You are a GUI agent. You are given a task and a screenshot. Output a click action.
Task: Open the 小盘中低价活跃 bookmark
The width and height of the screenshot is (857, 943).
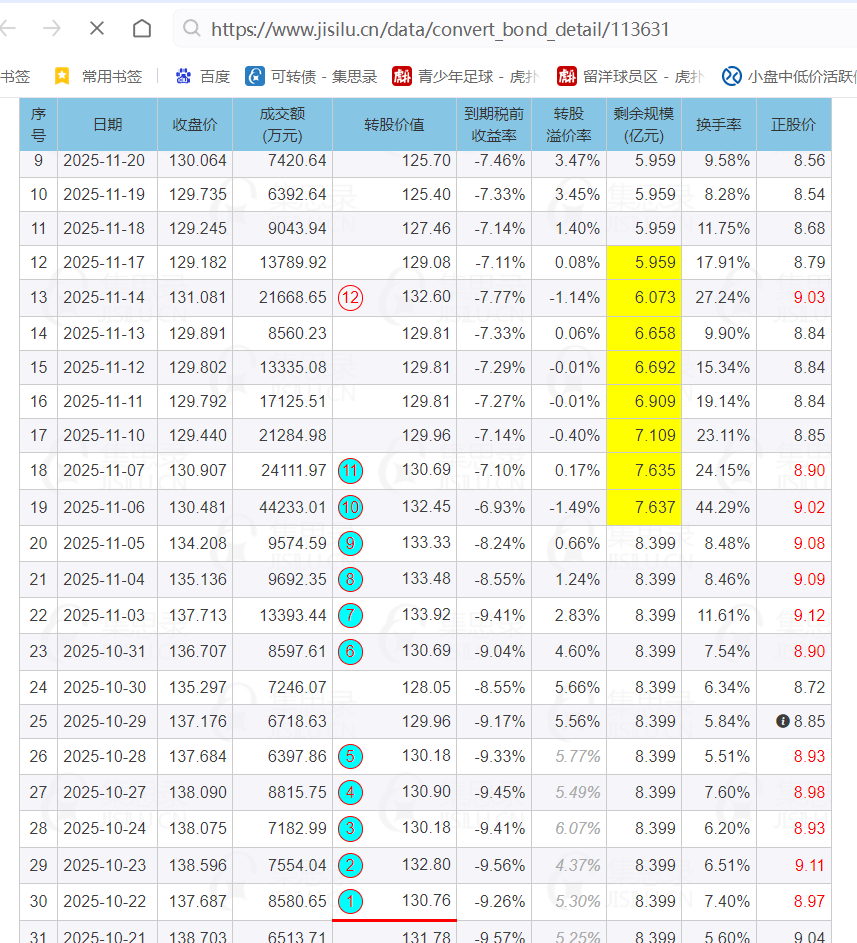[788, 76]
